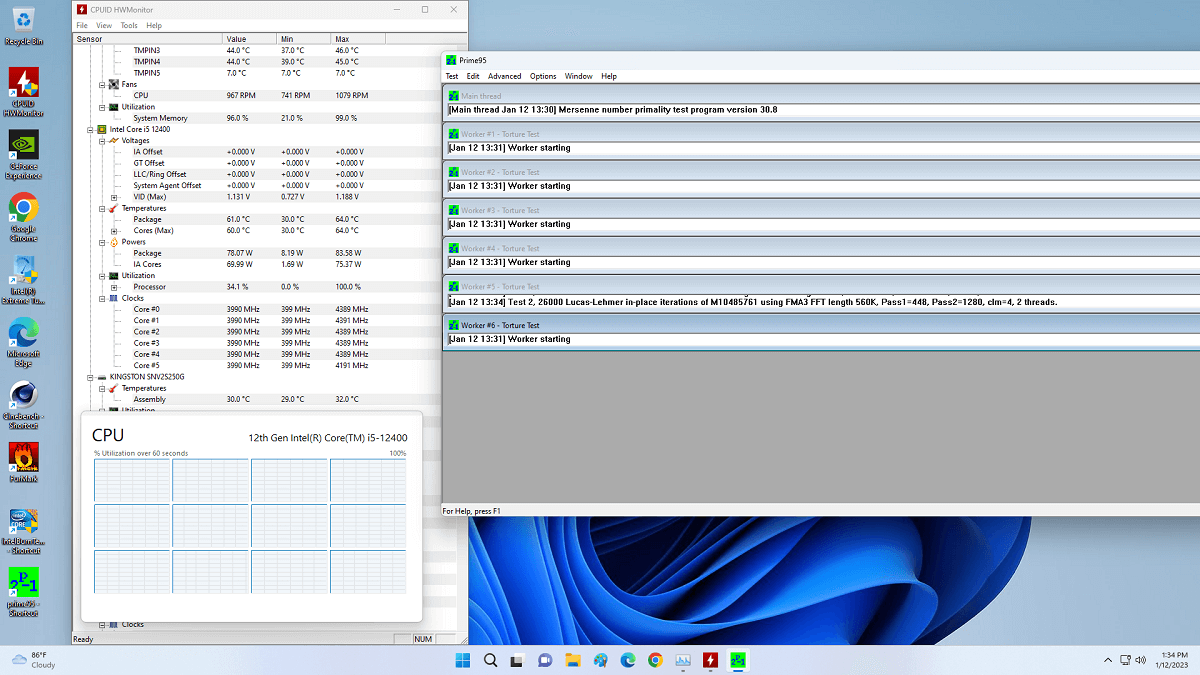Select the Cinebench desktop shortcut

[x=24, y=403]
